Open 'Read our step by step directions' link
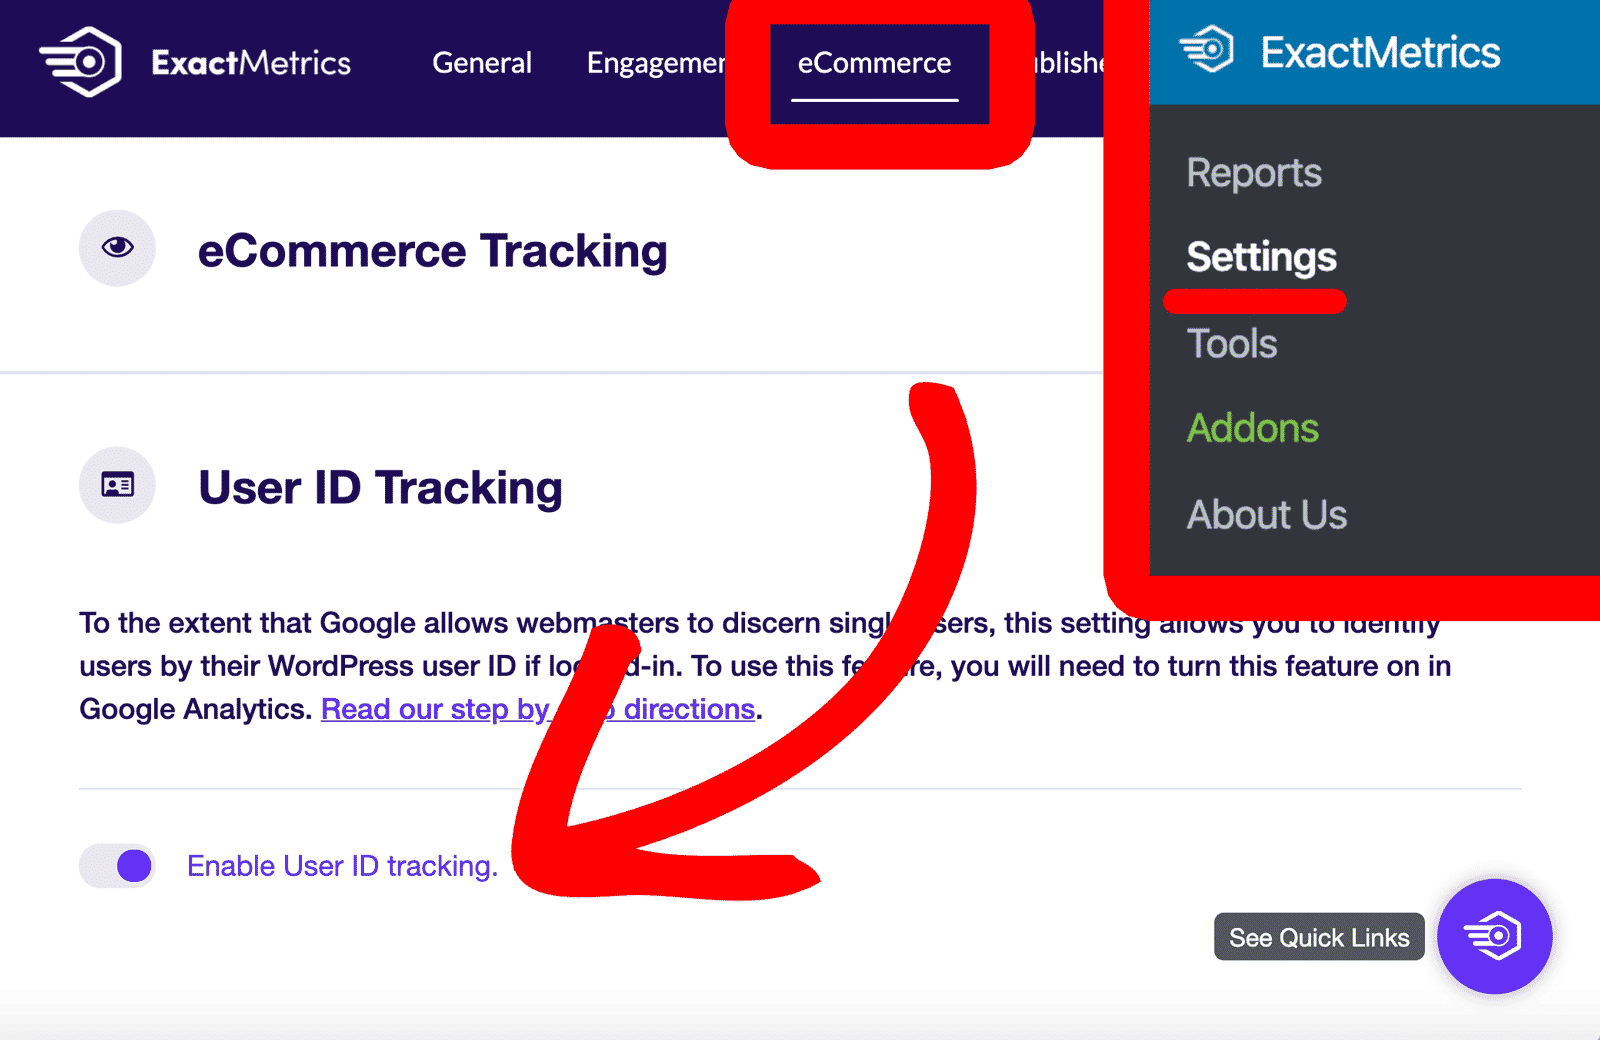 538,709
